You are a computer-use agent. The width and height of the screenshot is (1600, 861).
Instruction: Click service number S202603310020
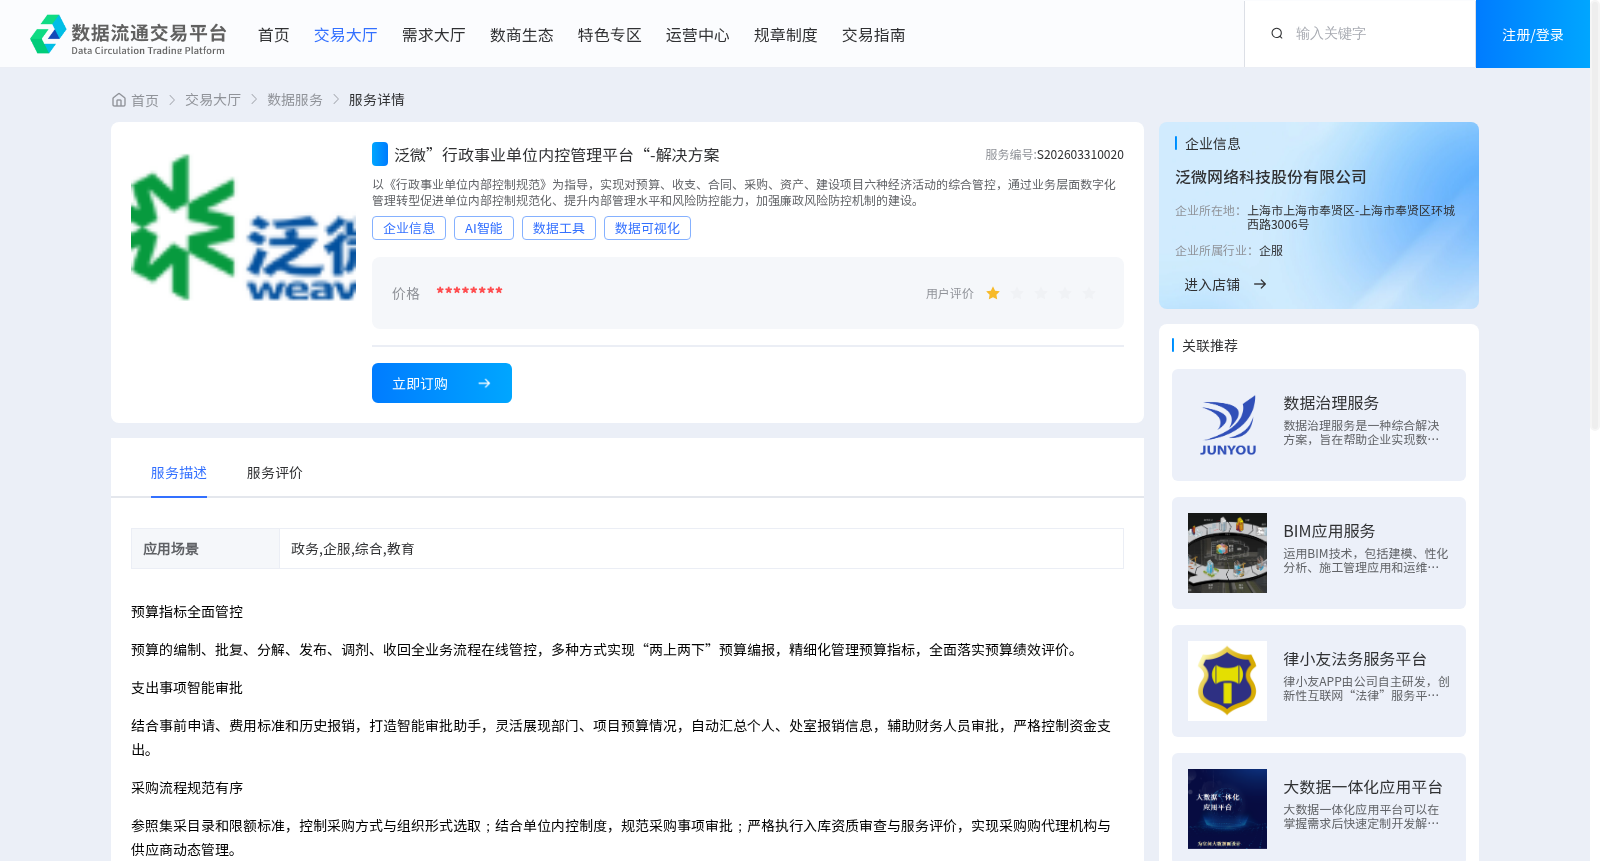(1080, 155)
